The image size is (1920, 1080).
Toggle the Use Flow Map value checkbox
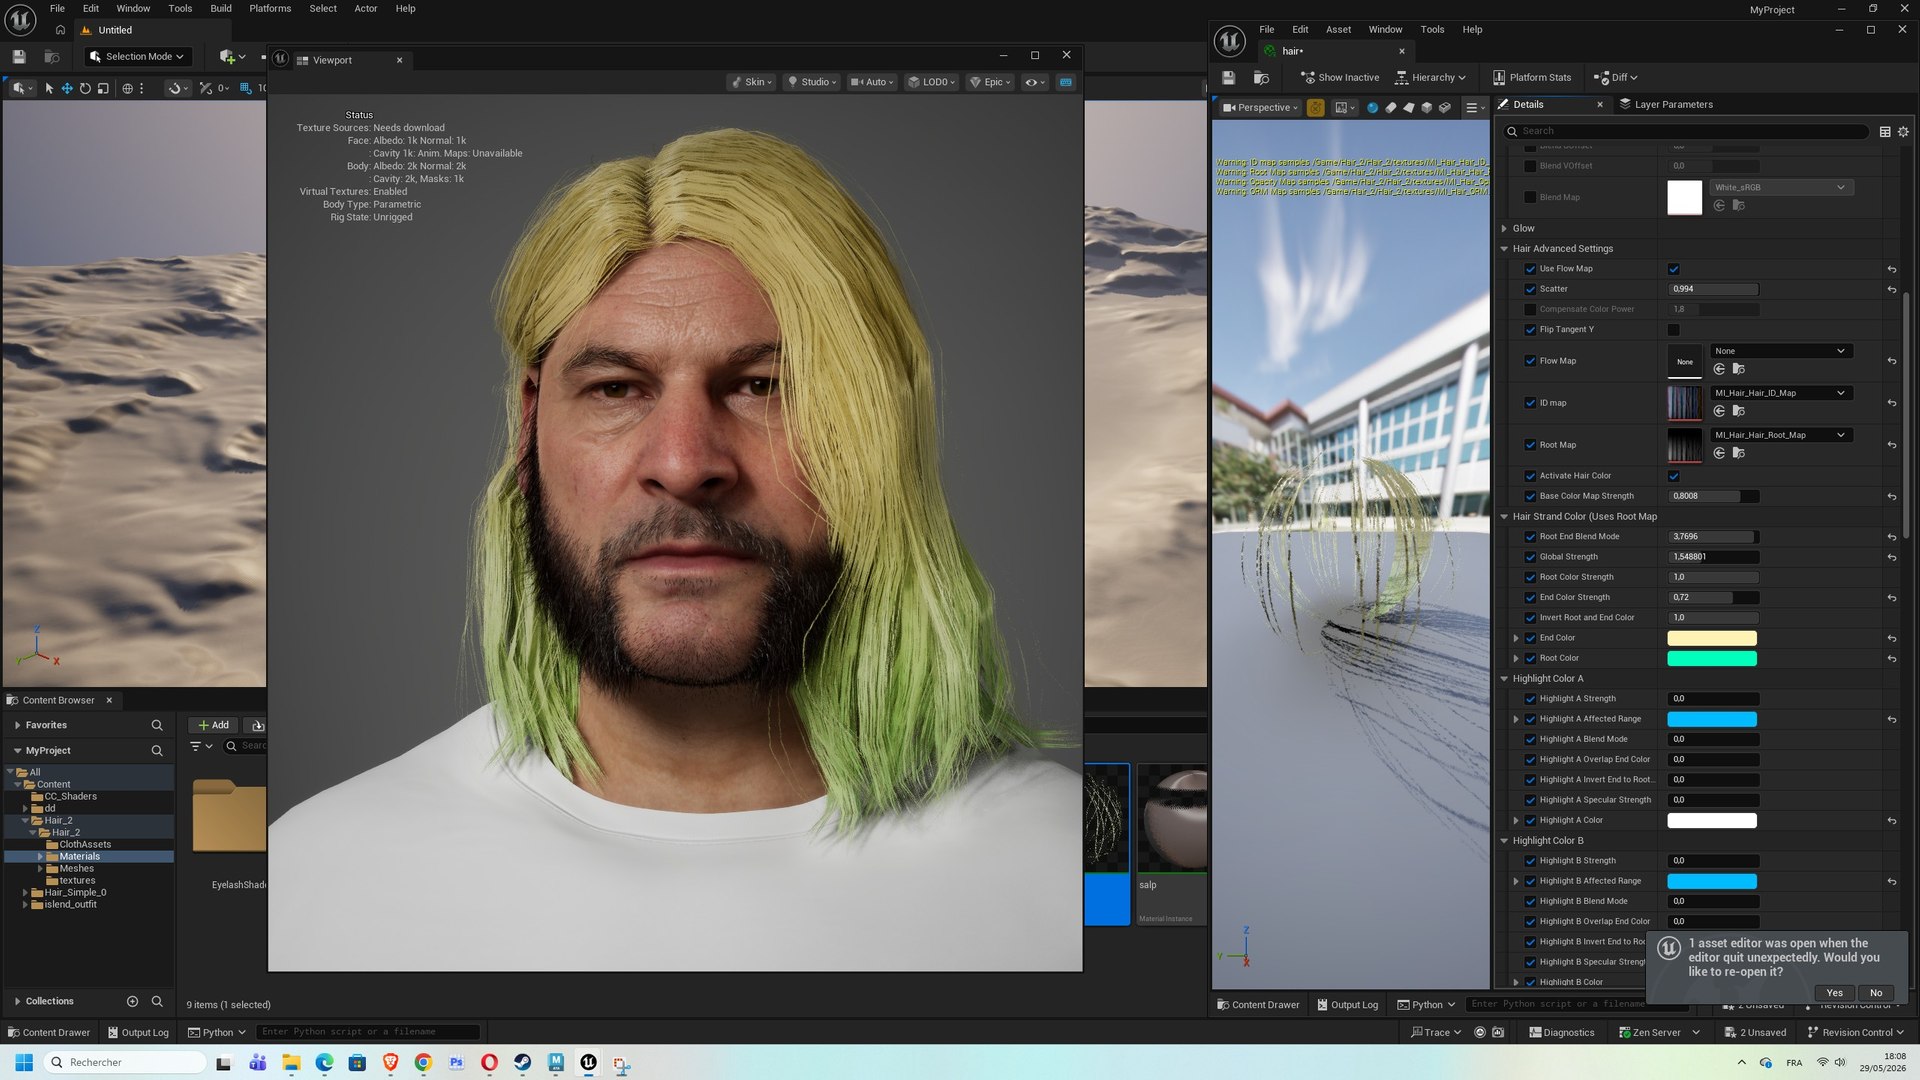(x=1674, y=269)
